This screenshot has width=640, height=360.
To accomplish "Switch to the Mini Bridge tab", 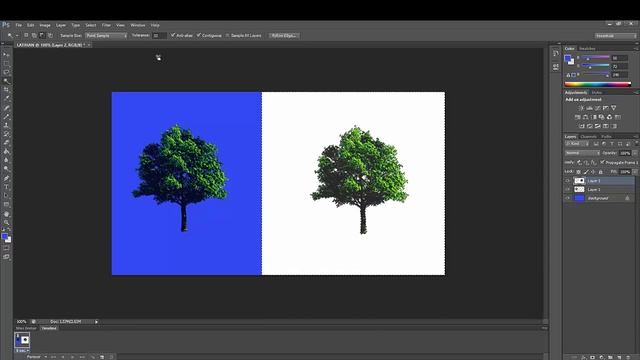I will (26, 328).
